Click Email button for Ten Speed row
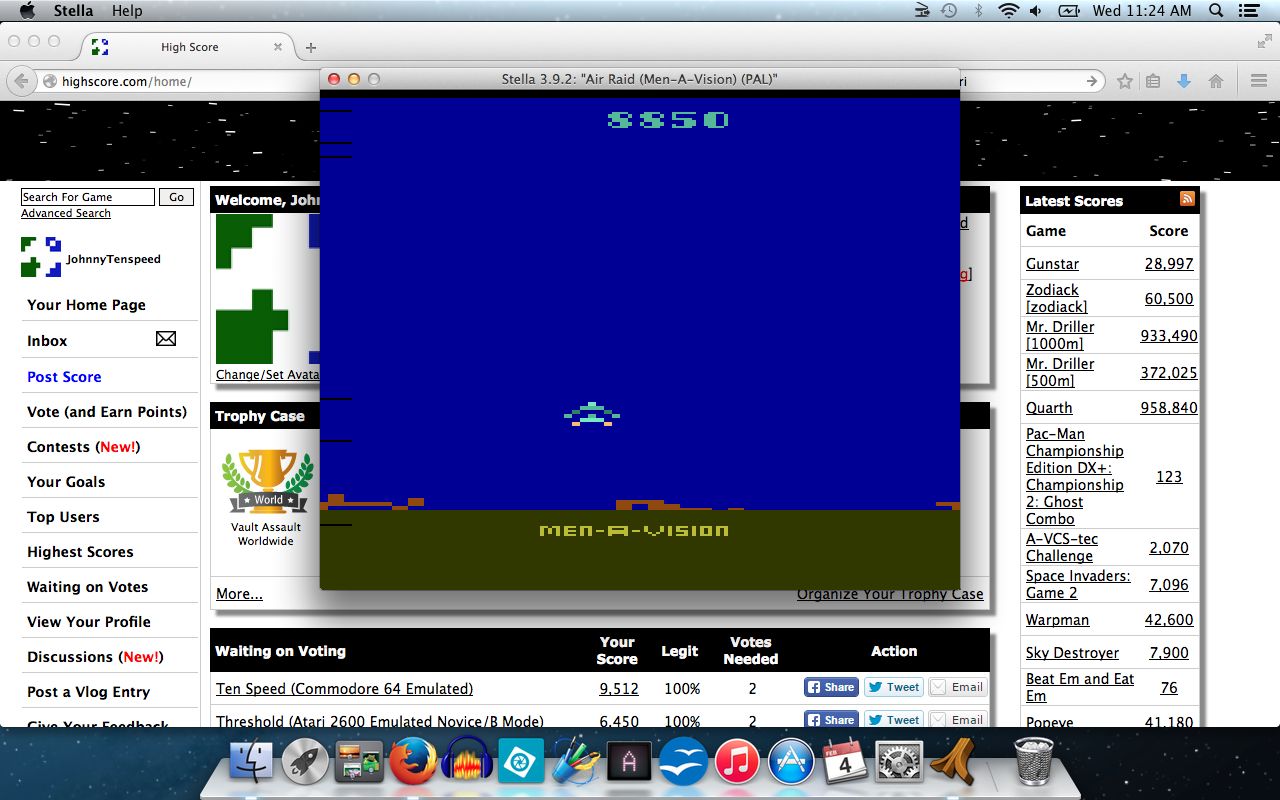Screen dimensions: 1280x800 pos(957,687)
